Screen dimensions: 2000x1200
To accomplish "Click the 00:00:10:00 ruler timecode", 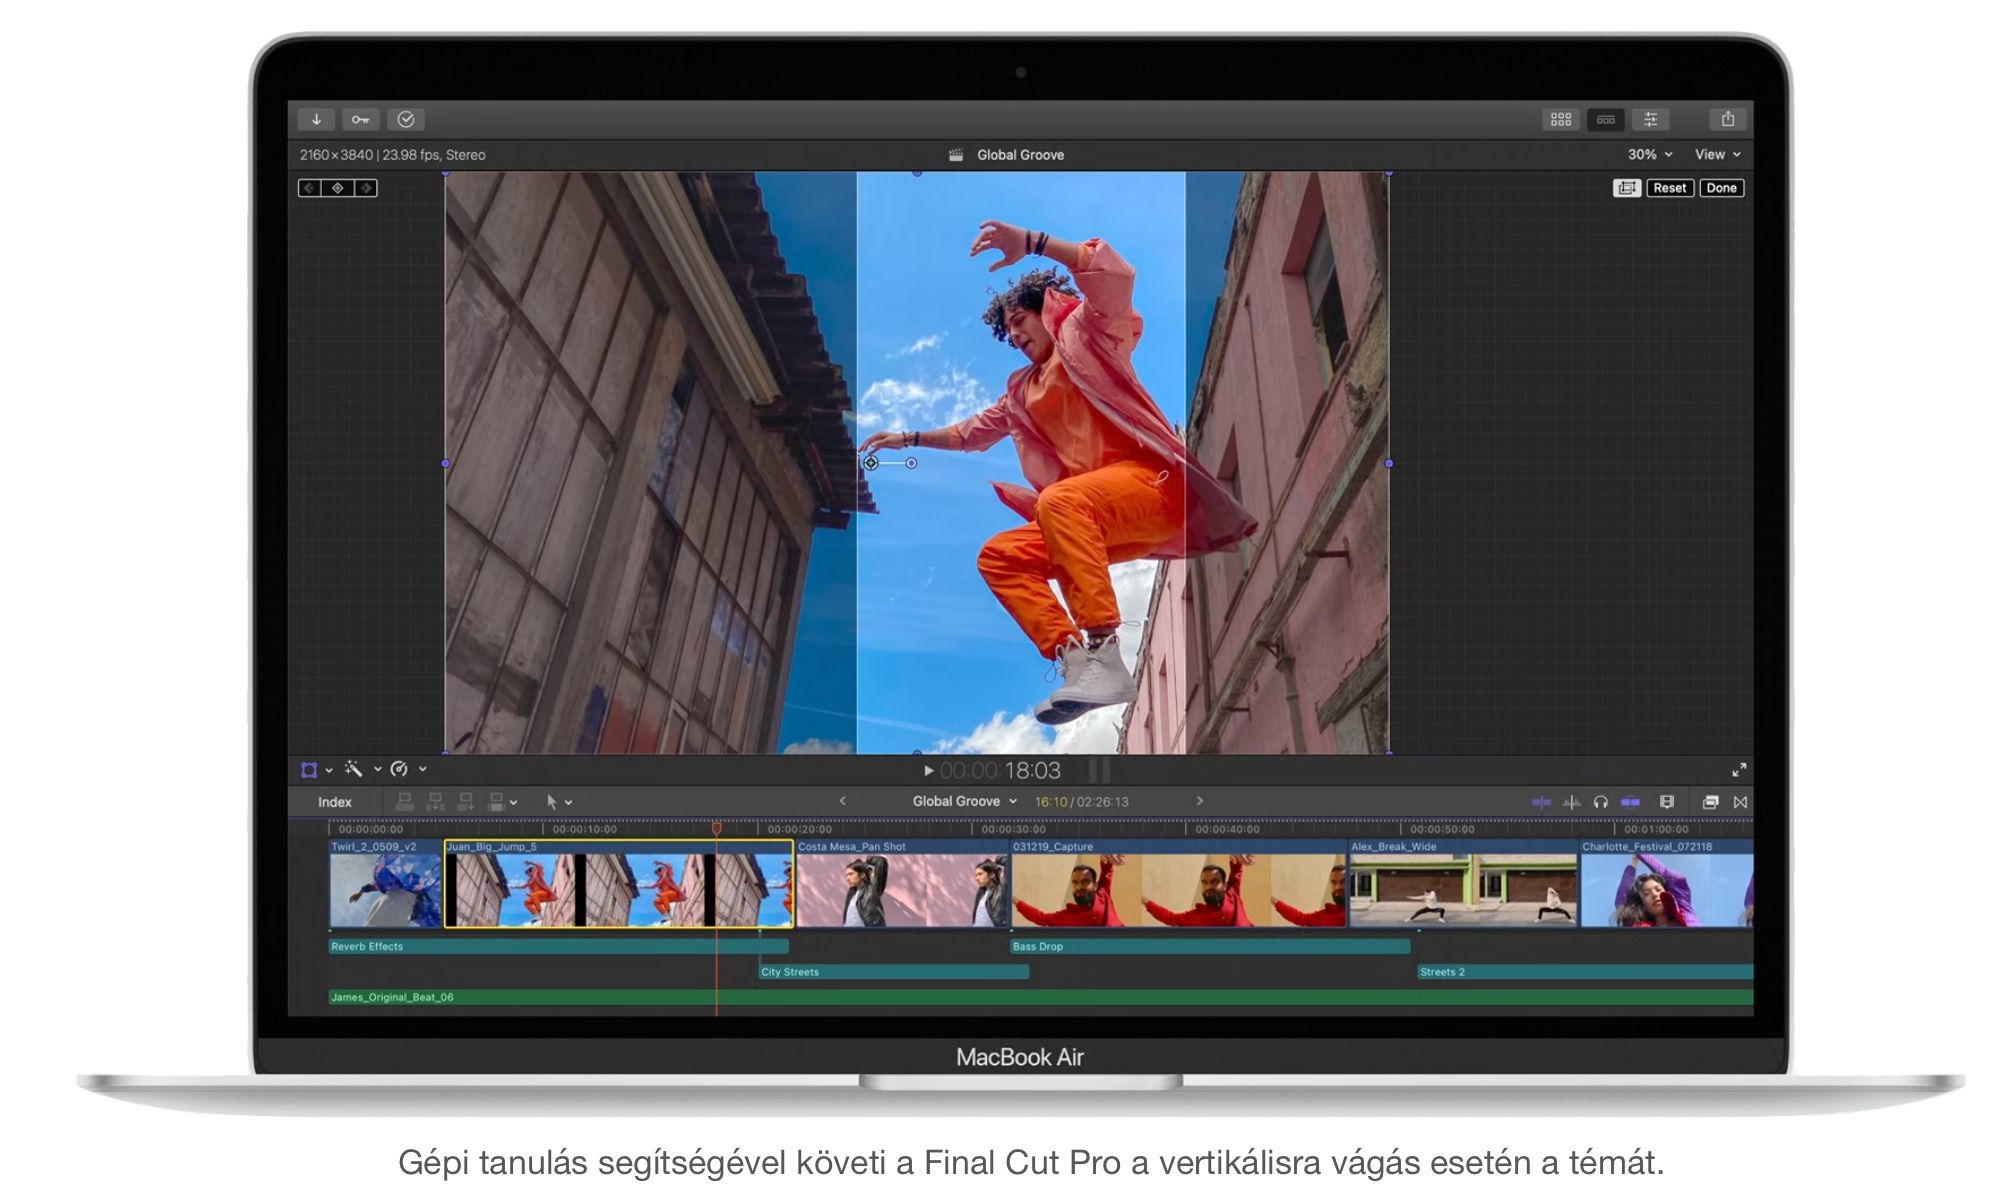I will (x=584, y=829).
